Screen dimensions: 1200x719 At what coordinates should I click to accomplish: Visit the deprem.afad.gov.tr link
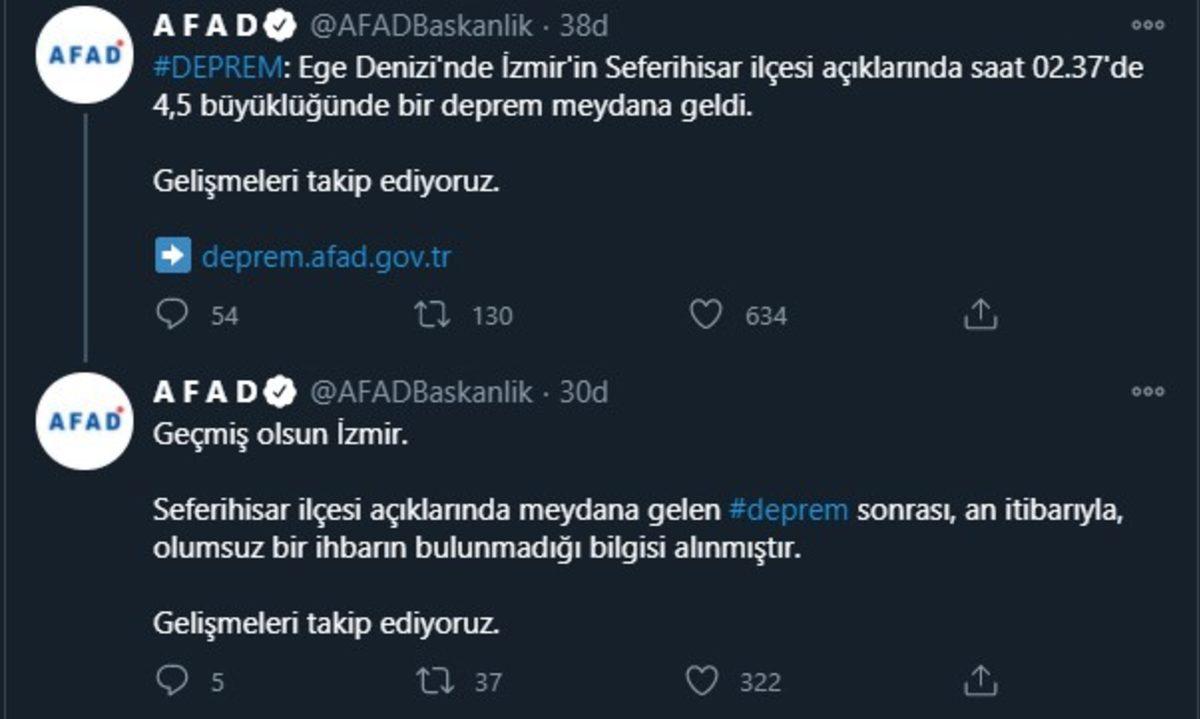tap(328, 255)
